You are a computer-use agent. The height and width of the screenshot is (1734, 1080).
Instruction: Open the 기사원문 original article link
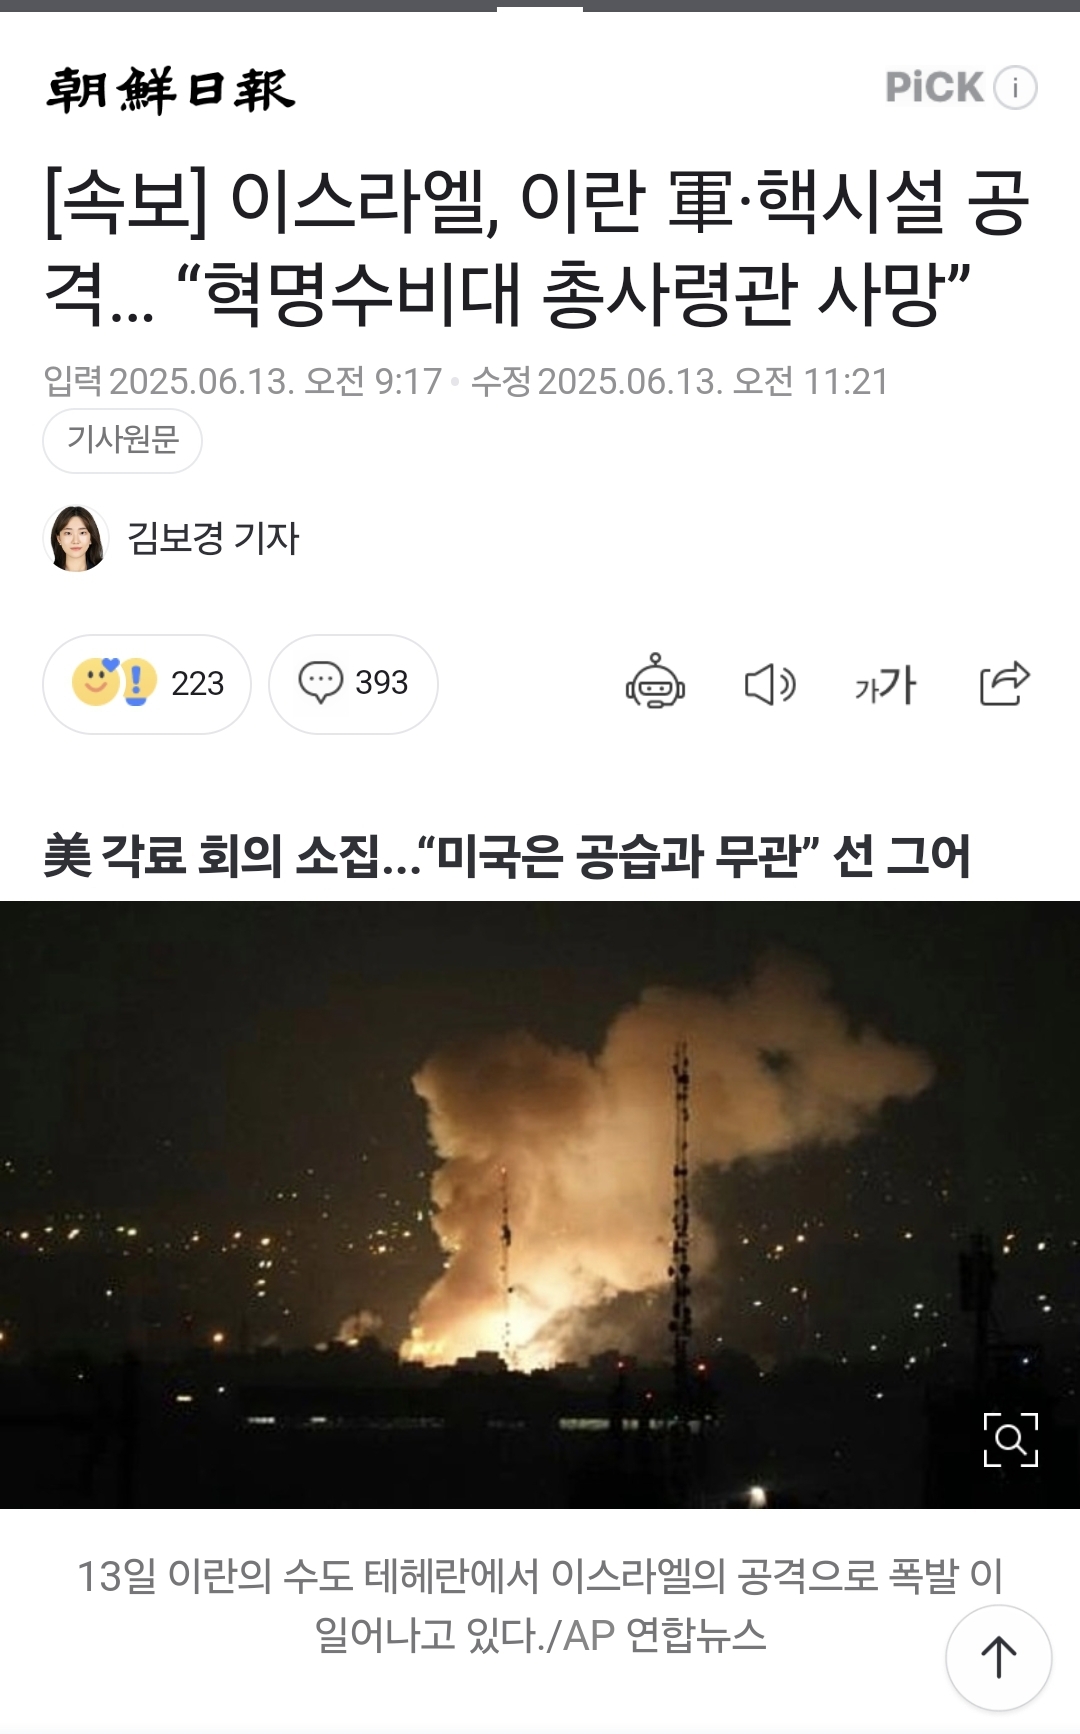pyautogui.click(x=122, y=440)
